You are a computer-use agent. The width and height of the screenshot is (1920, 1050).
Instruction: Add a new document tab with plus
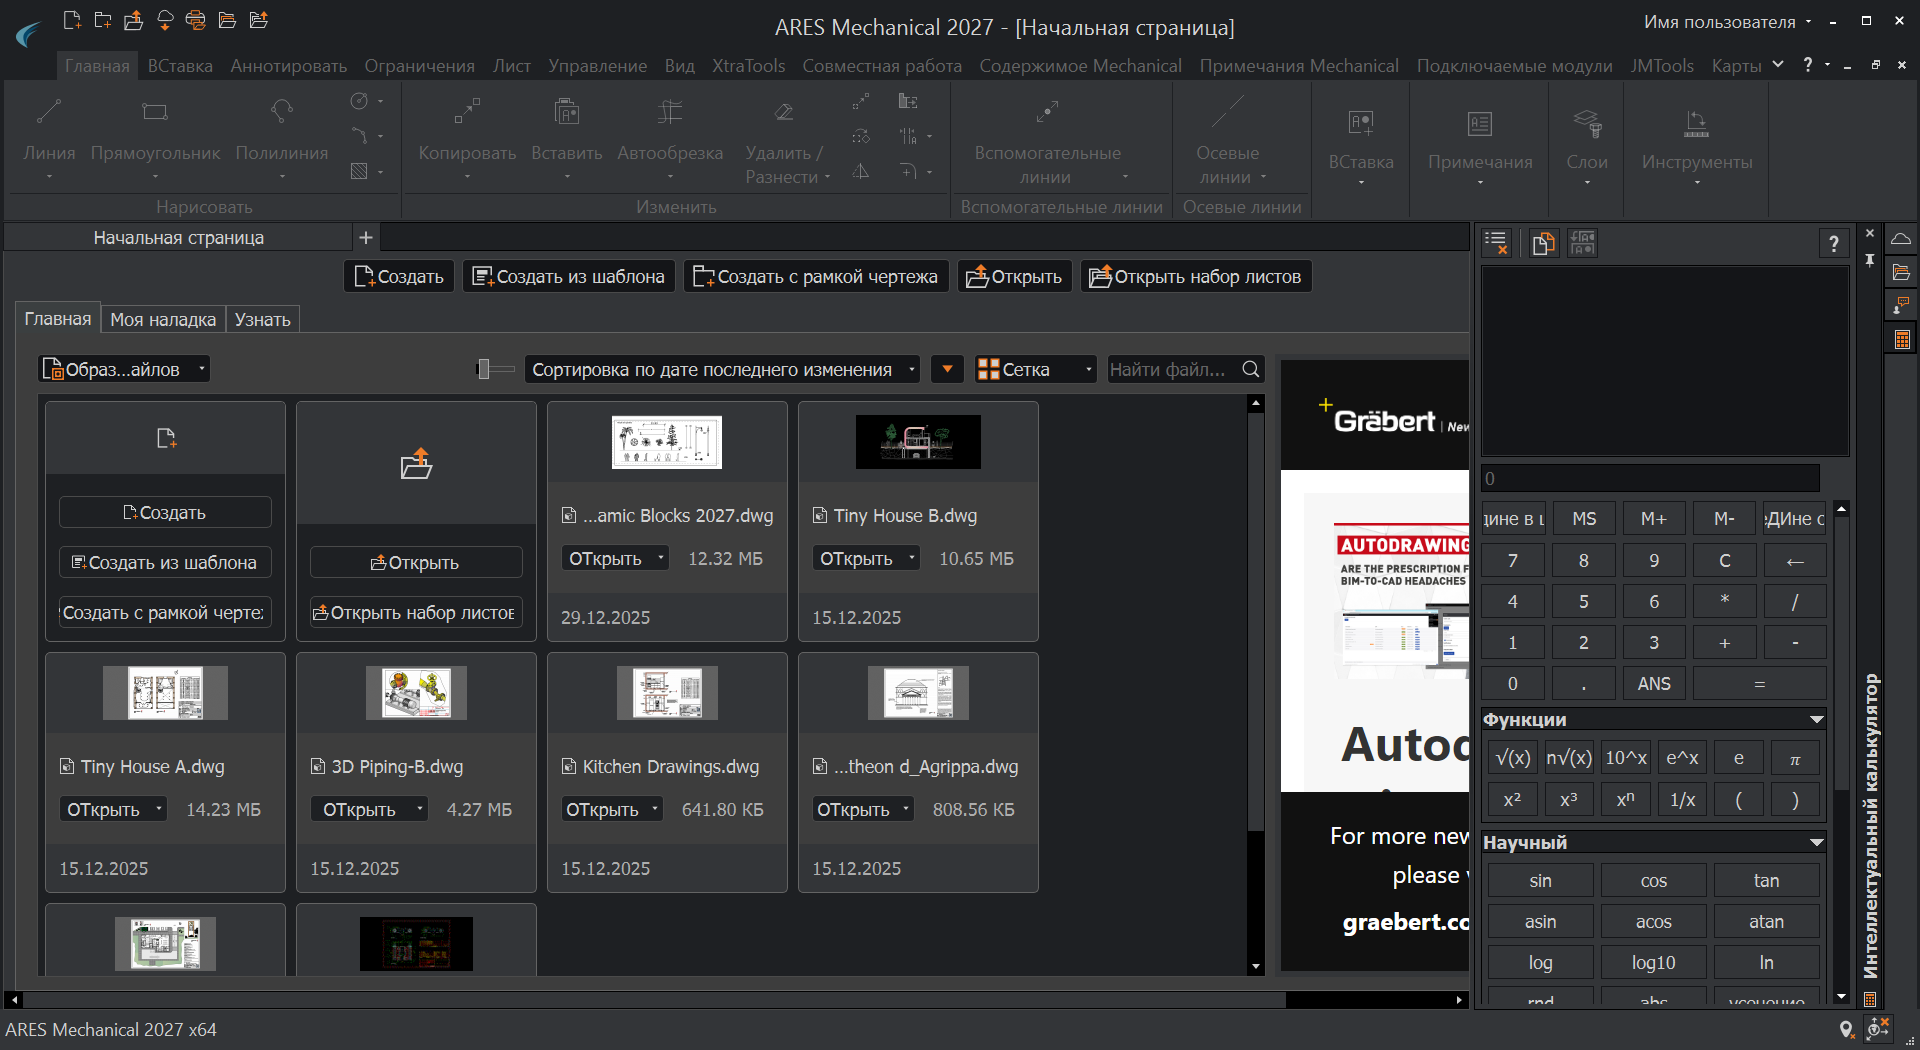point(365,237)
